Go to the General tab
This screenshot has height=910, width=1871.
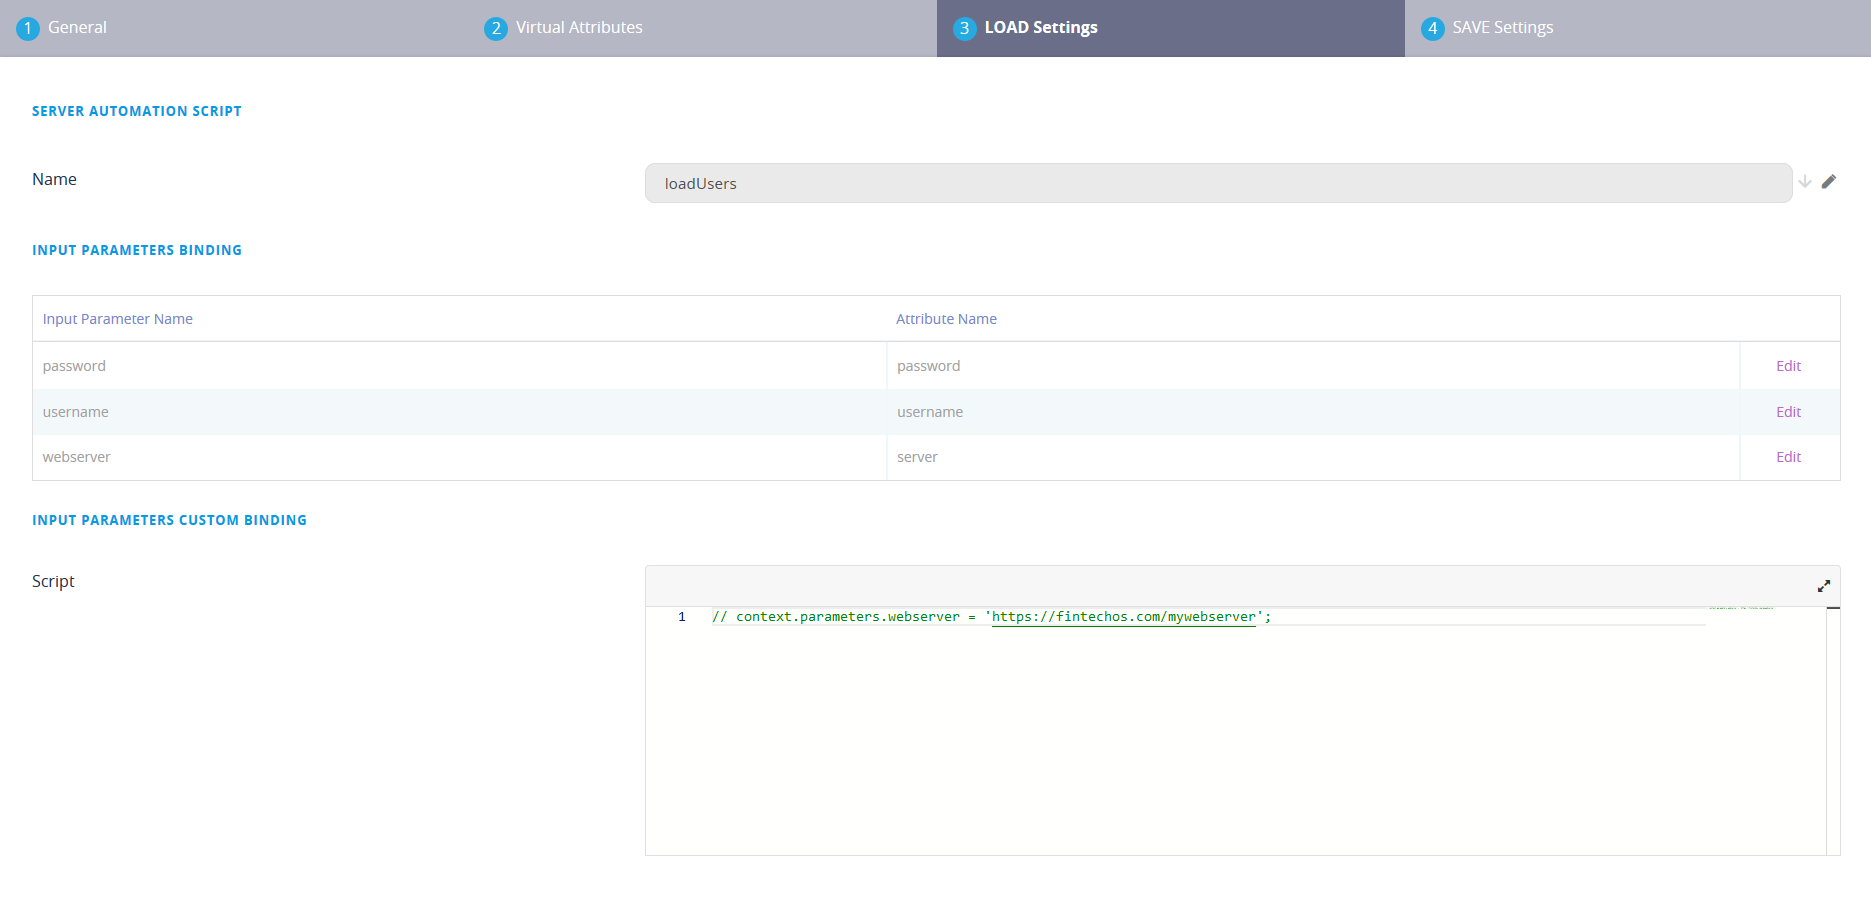[x=78, y=28]
